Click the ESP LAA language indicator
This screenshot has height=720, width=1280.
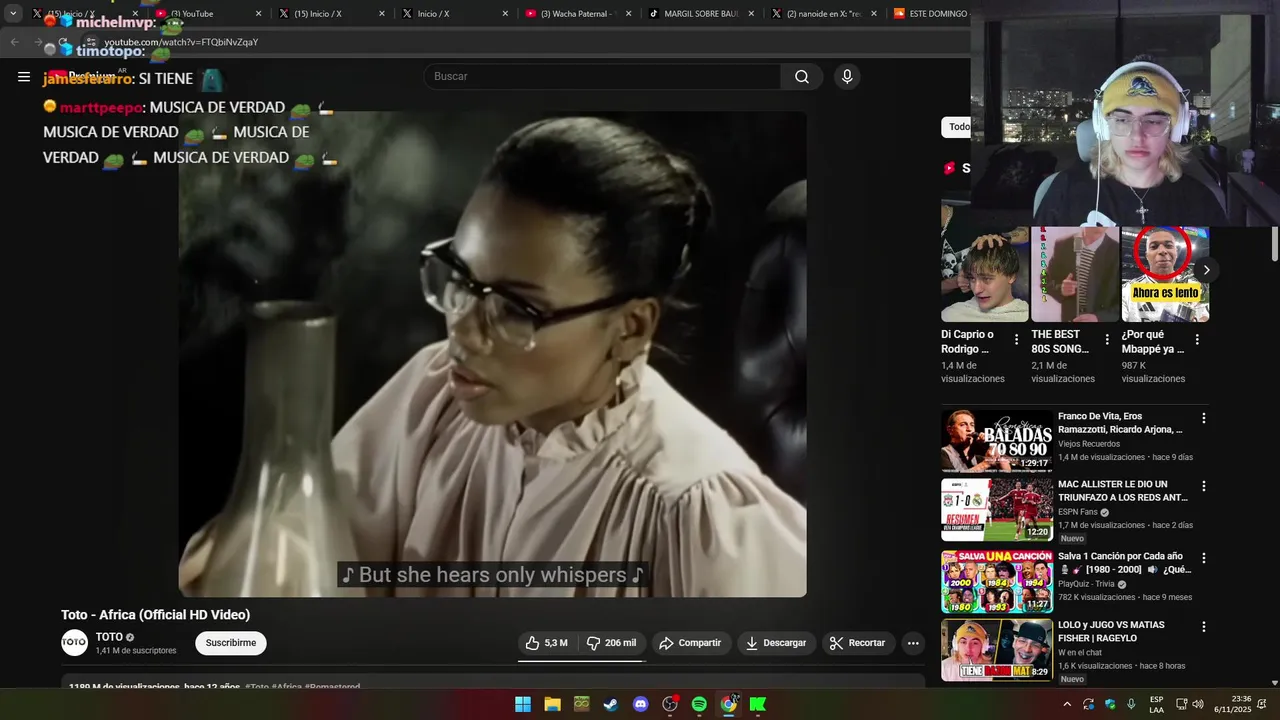[x=1156, y=704]
